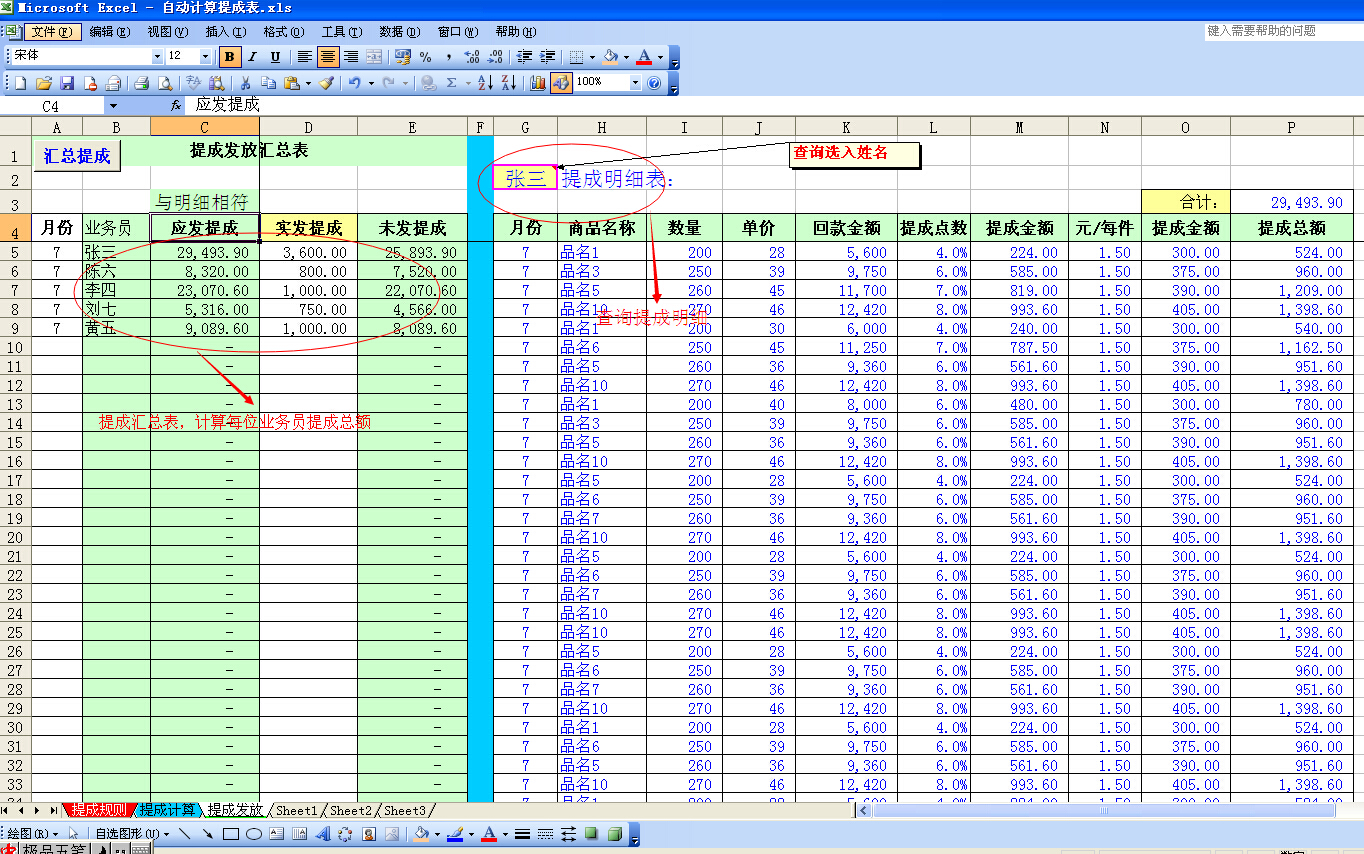Screen dimensions: 1364x854
Task: Open the 插入 menu
Action: point(225,32)
